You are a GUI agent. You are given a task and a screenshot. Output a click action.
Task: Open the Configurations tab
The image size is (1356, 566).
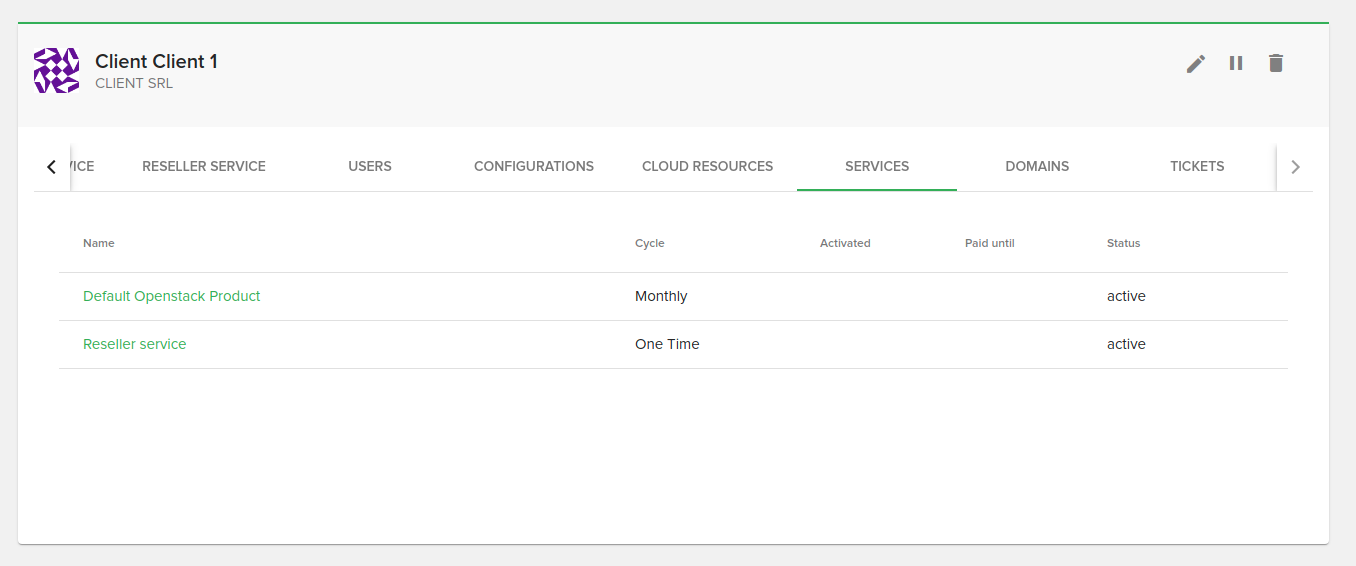tap(534, 166)
